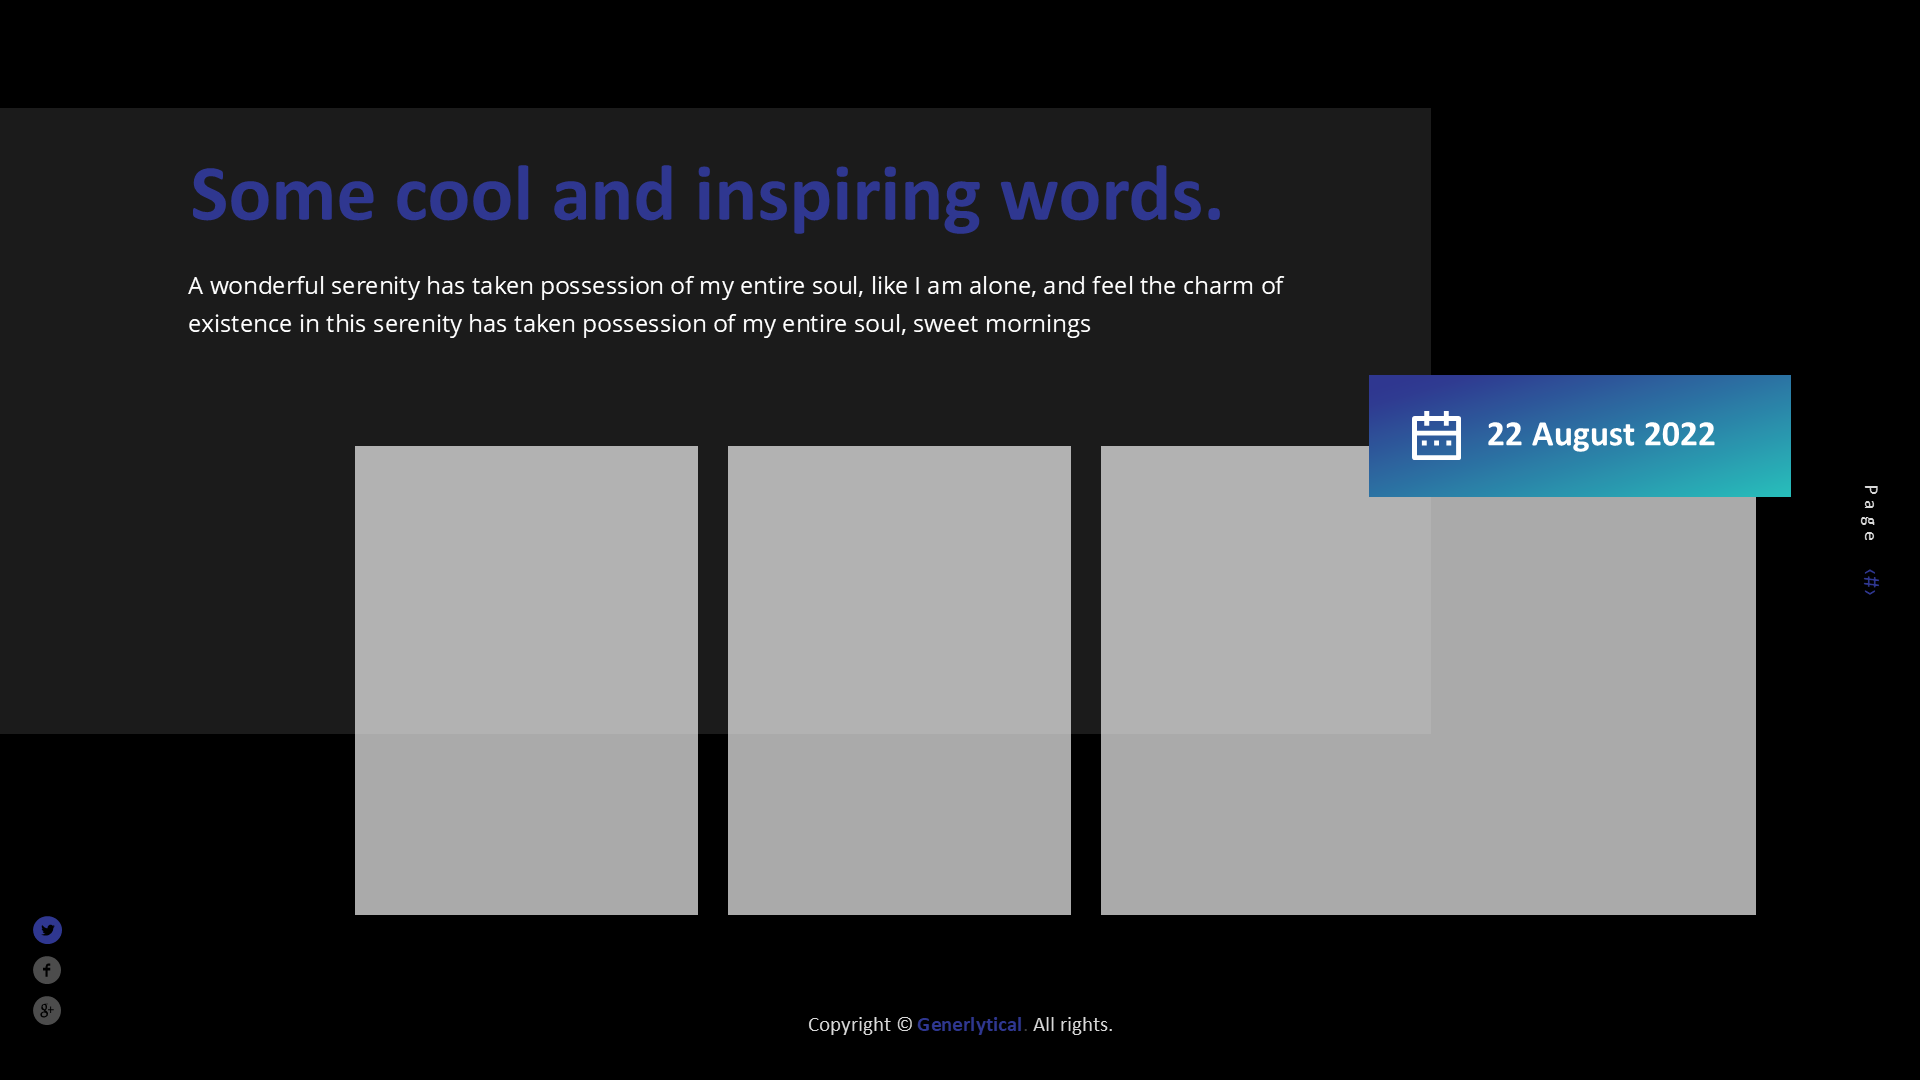Click the paragraph line starting 'existence in this'
Viewport: 1920px width, 1080px height.
[x=639, y=324]
